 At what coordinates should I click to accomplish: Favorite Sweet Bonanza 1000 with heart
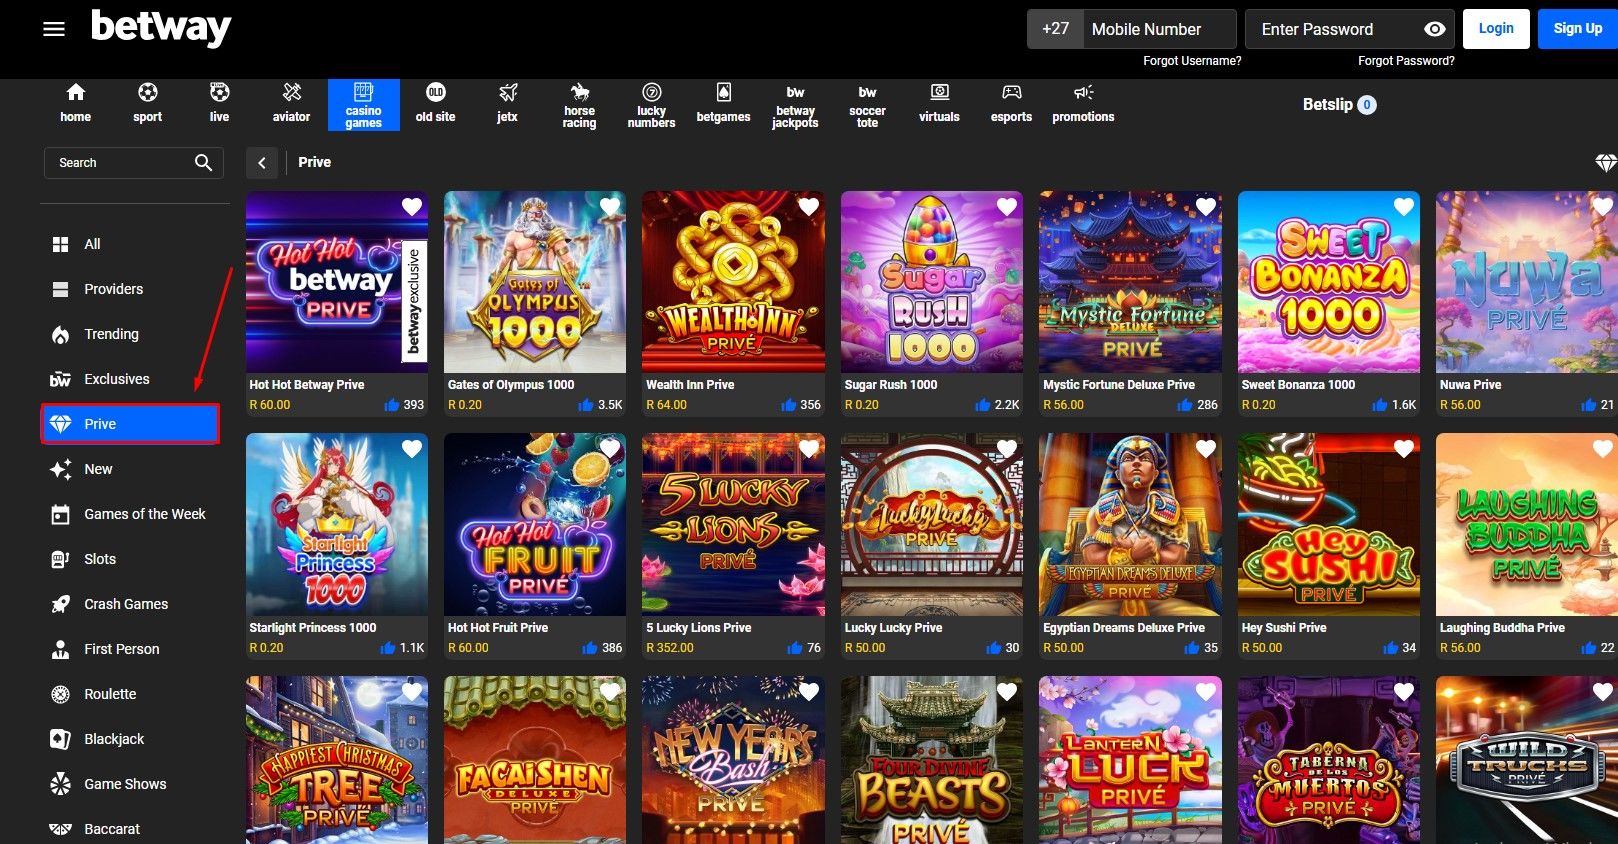[1404, 207]
